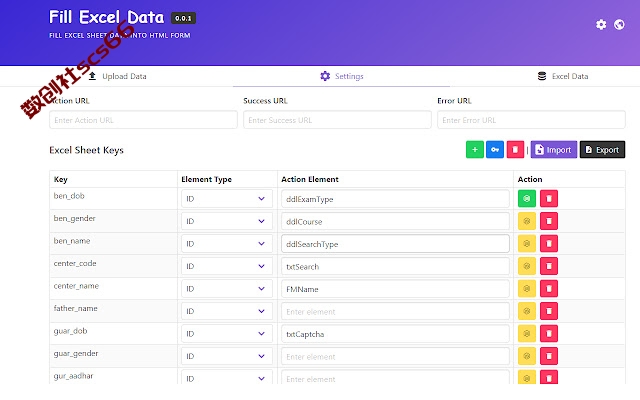This screenshot has width=640, height=400.
Task: Delete the center_code row
Action: coord(549,266)
